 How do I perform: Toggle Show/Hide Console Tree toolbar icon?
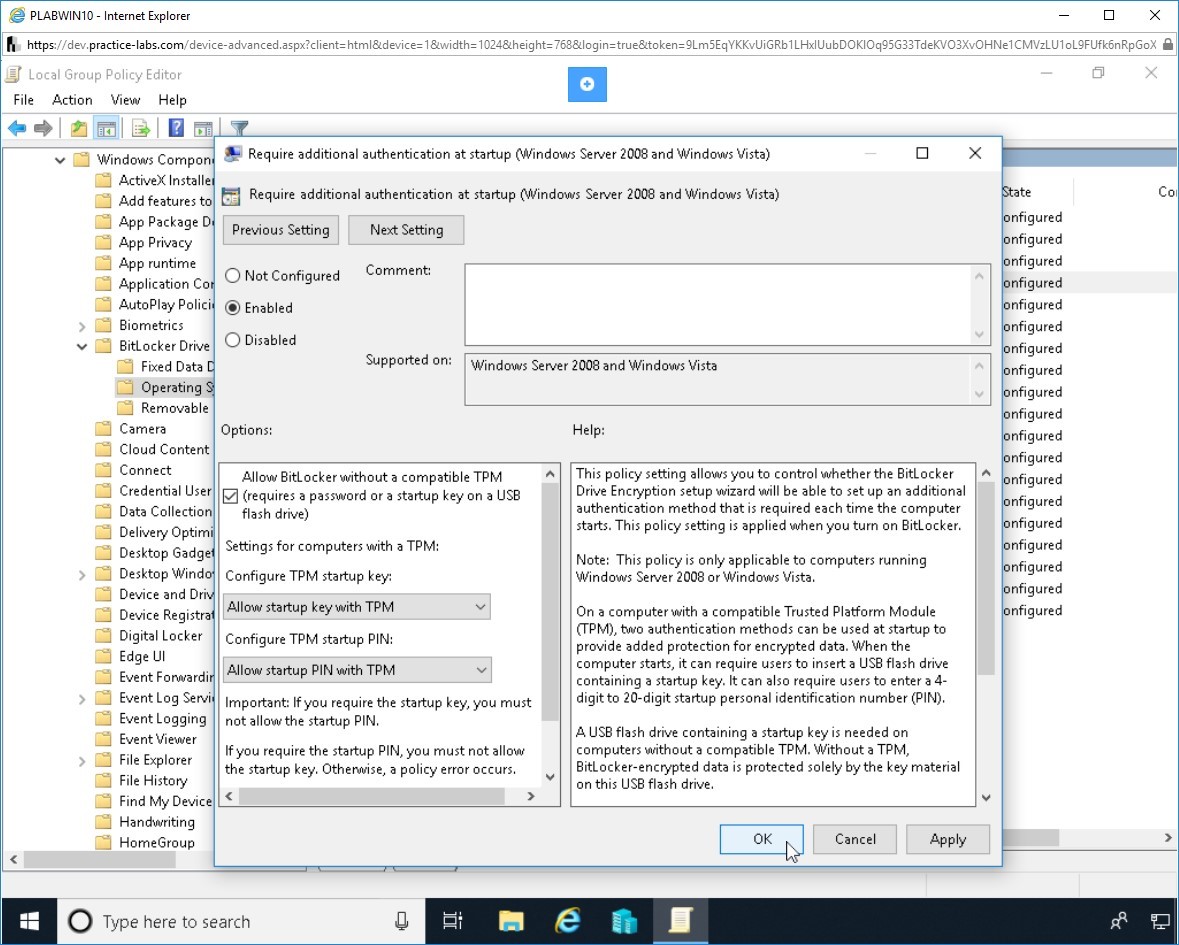click(106, 129)
